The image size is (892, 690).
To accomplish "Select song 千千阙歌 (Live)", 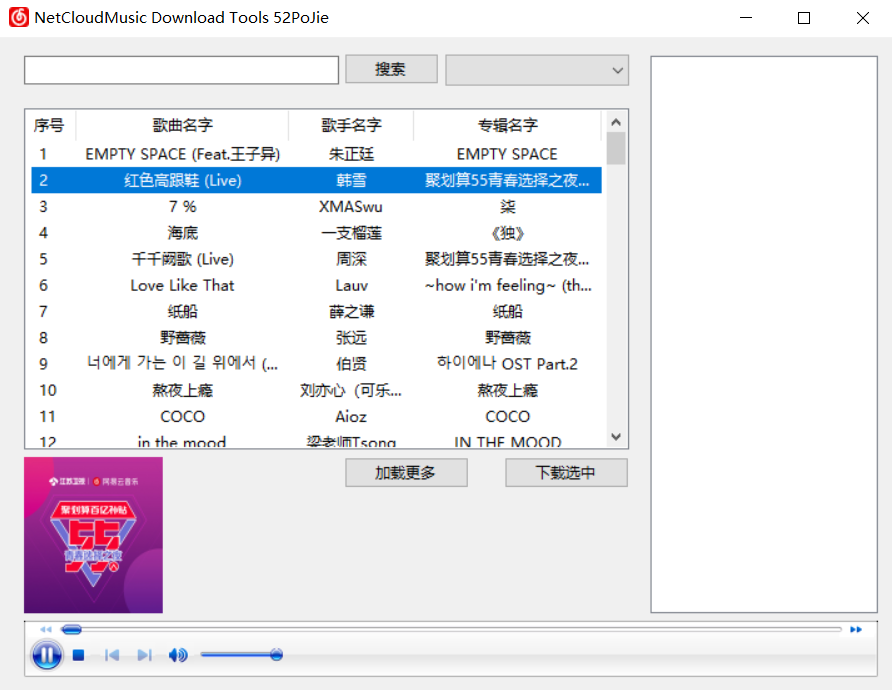I will pyautogui.click(x=183, y=259).
